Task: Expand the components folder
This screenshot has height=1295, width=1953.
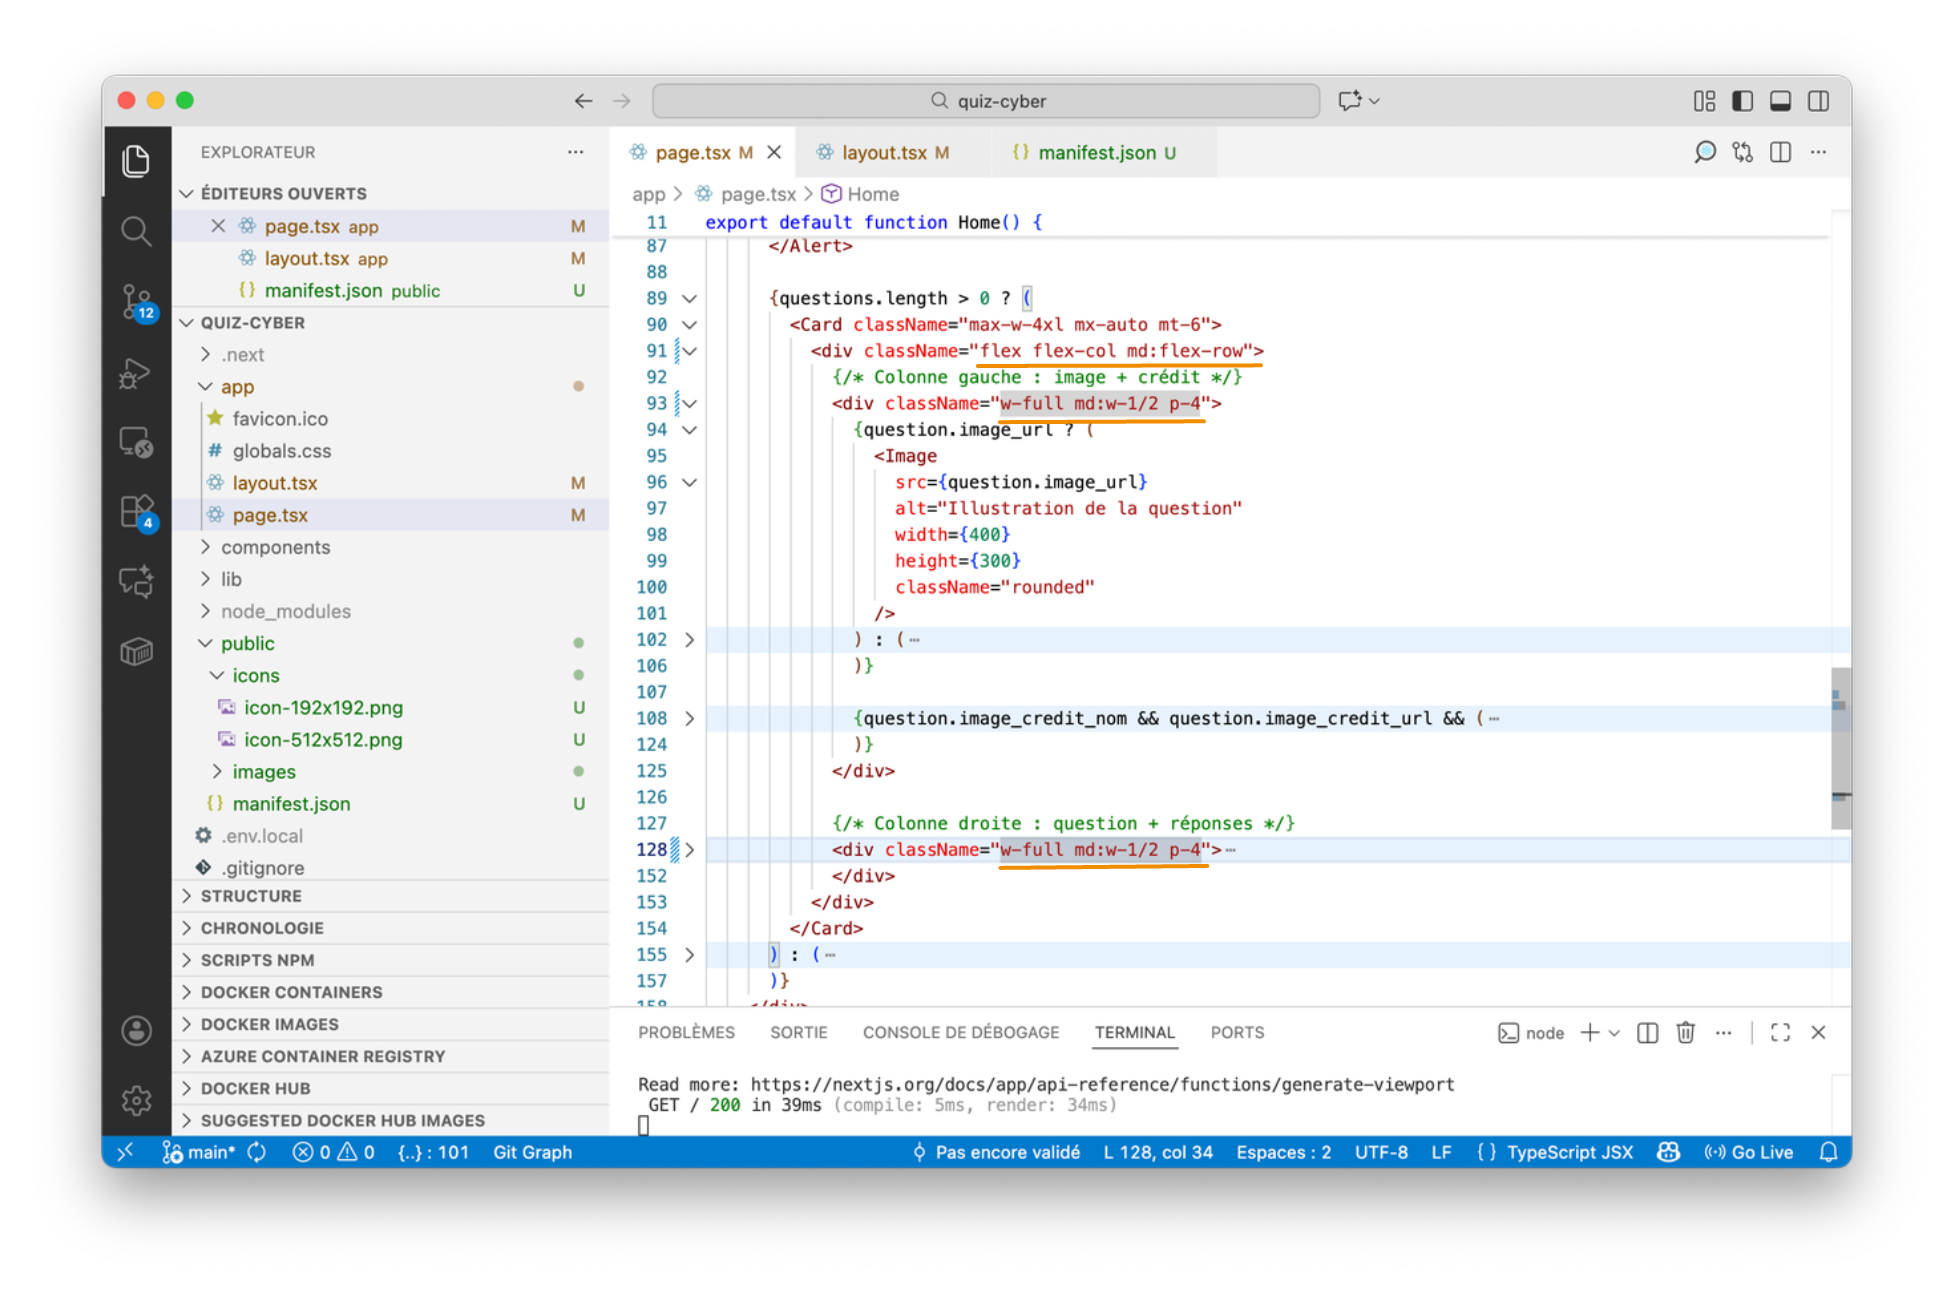Action: pyautogui.click(x=275, y=547)
